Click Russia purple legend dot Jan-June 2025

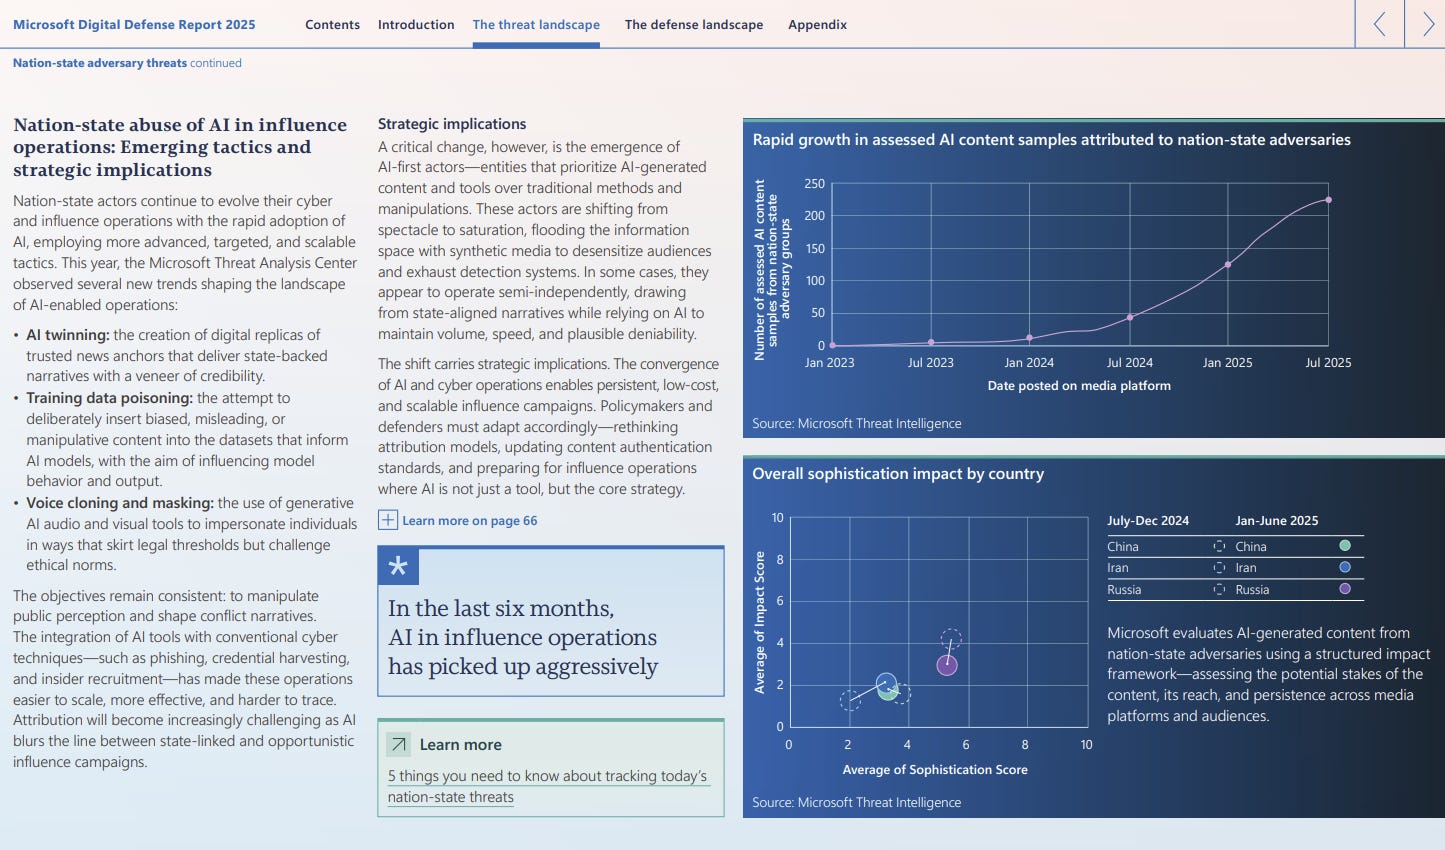click(1345, 589)
